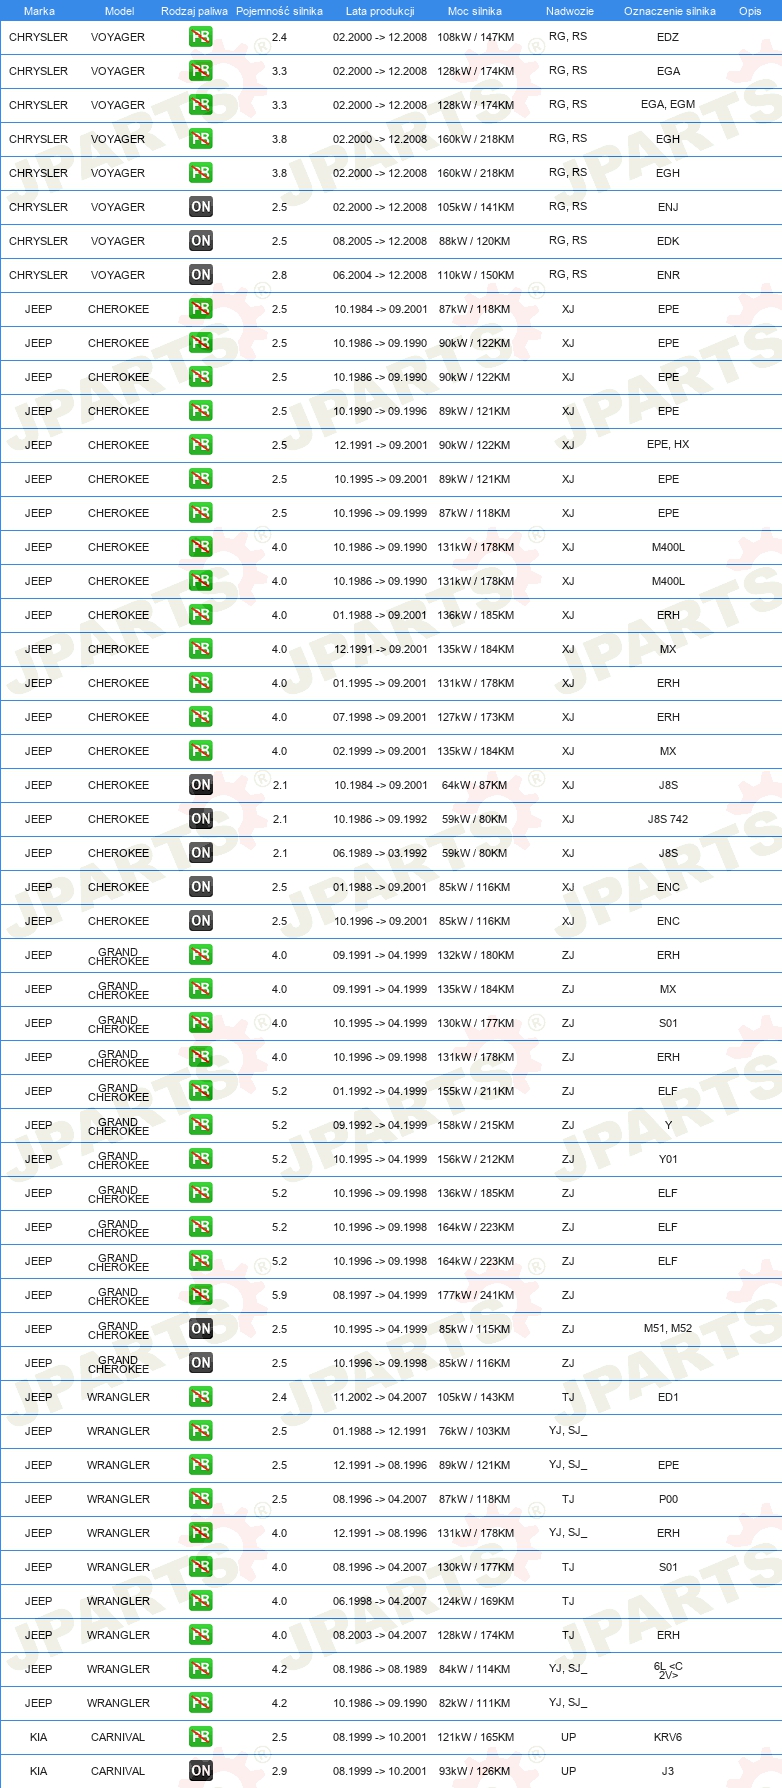The image size is (782, 1788).
Task: Click the Lata produkcji column header
Action: [380, 11]
